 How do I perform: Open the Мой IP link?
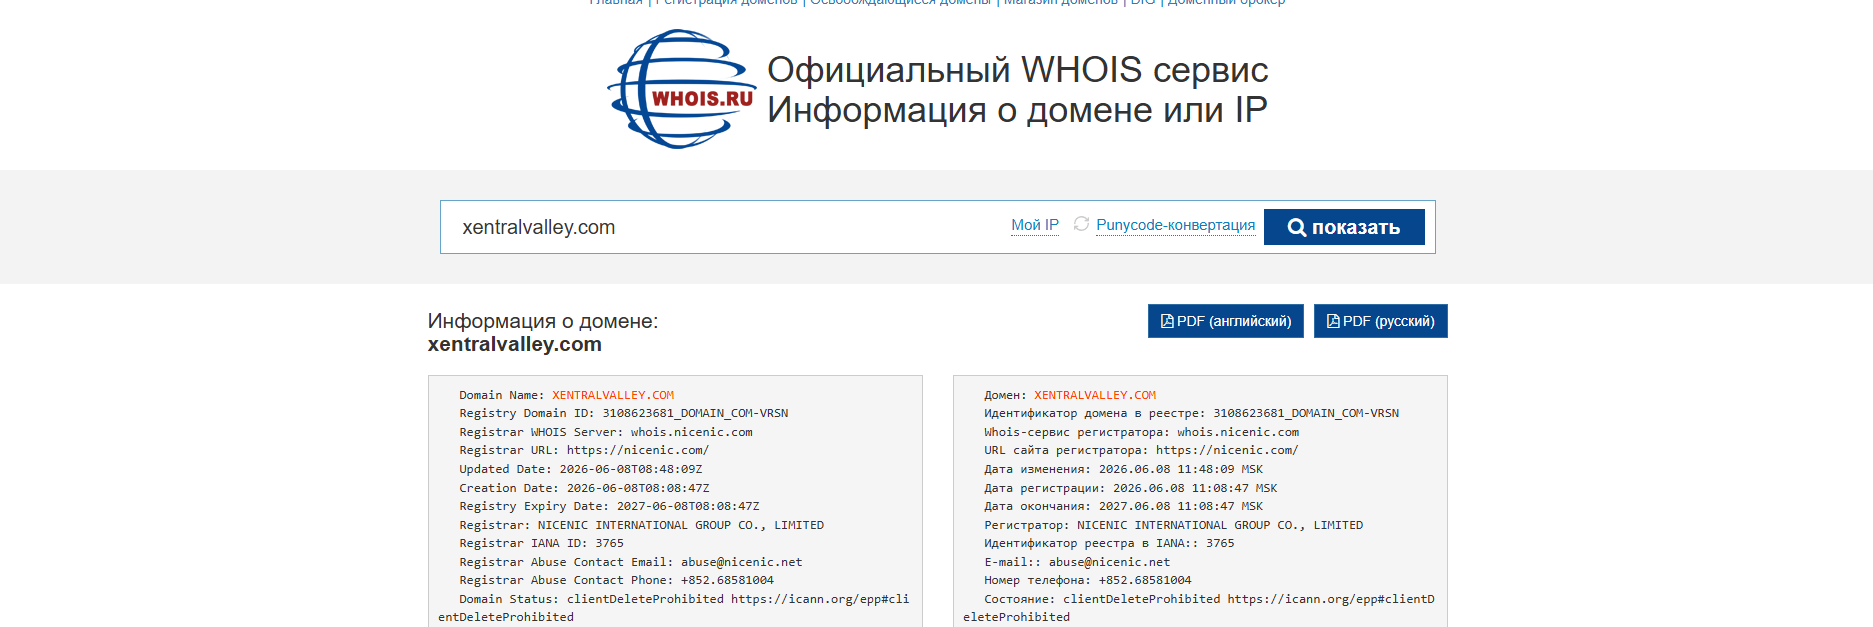pos(1035,225)
